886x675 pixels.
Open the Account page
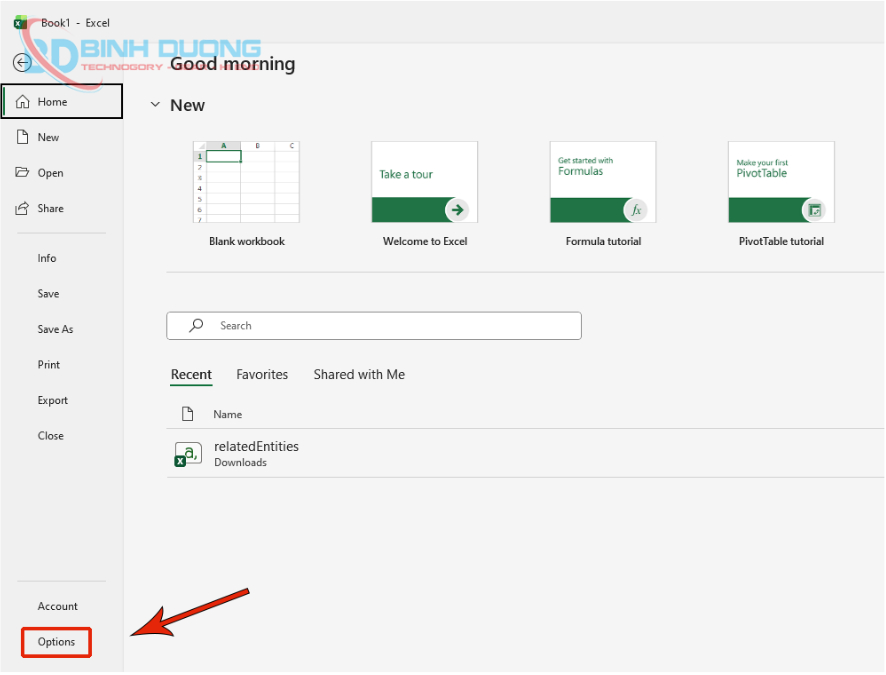click(x=57, y=606)
